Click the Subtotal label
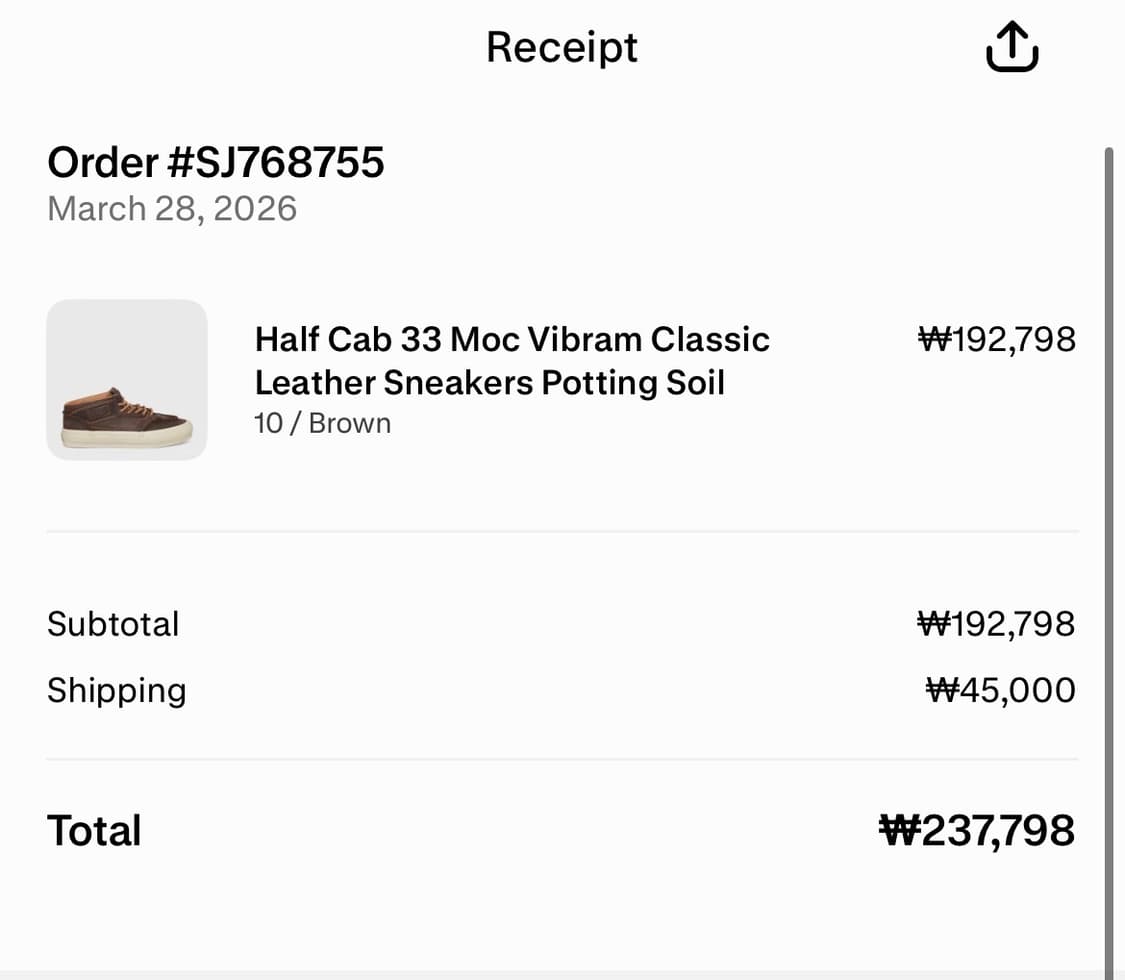 [x=113, y=624]
